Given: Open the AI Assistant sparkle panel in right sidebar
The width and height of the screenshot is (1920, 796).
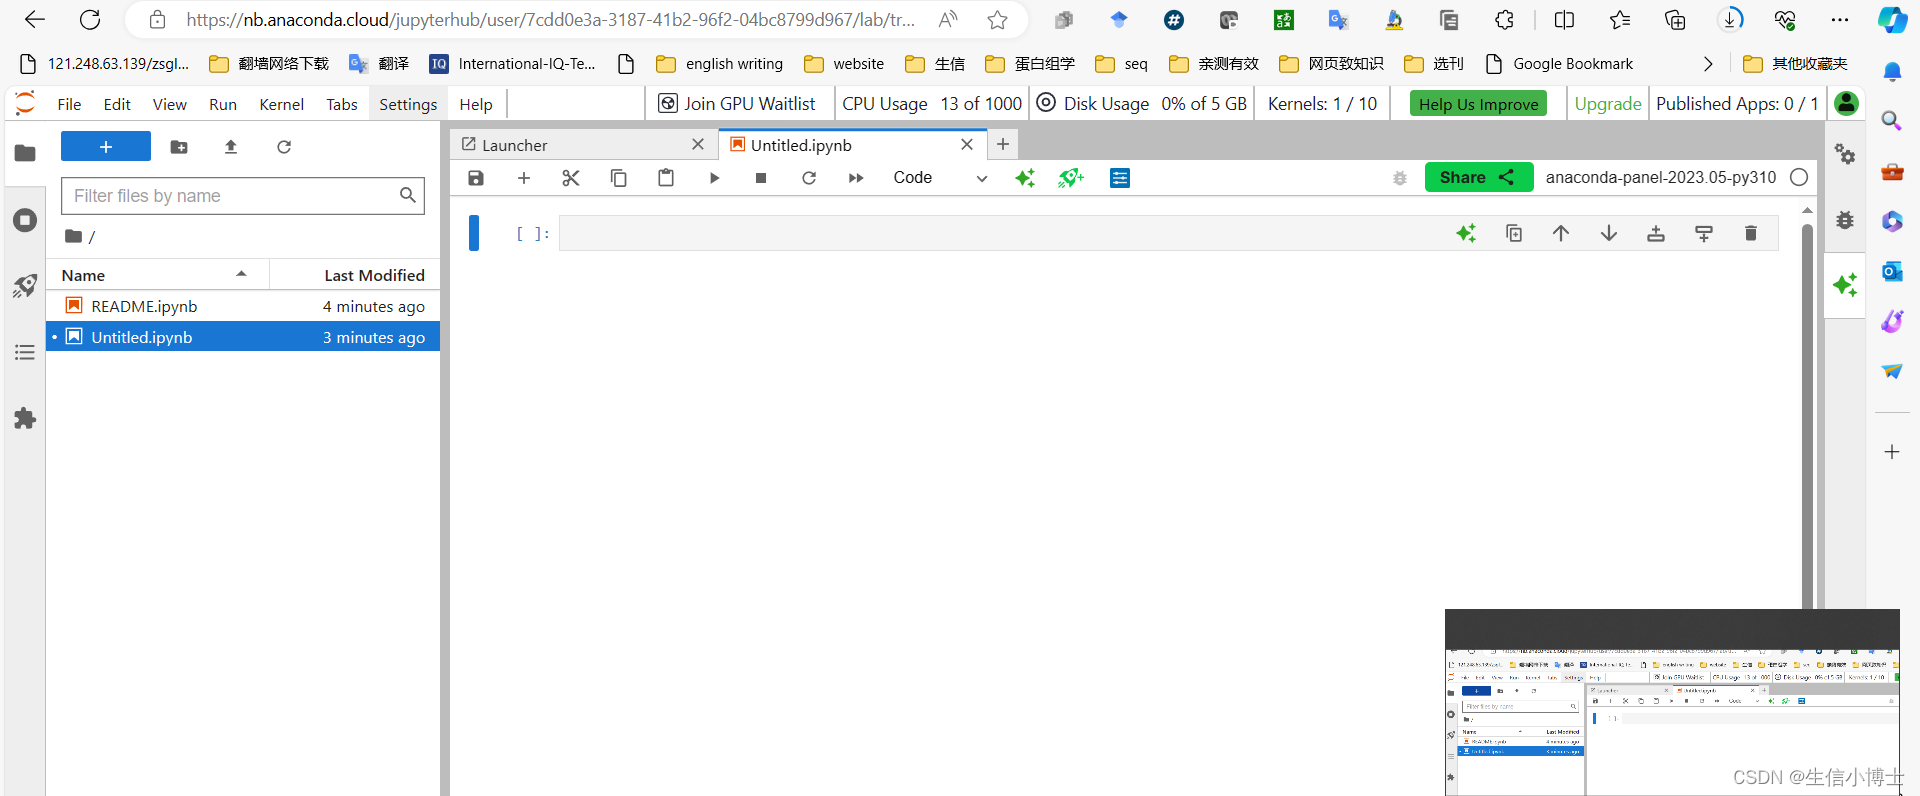Looking at the screenshot, I should 1845,285.
